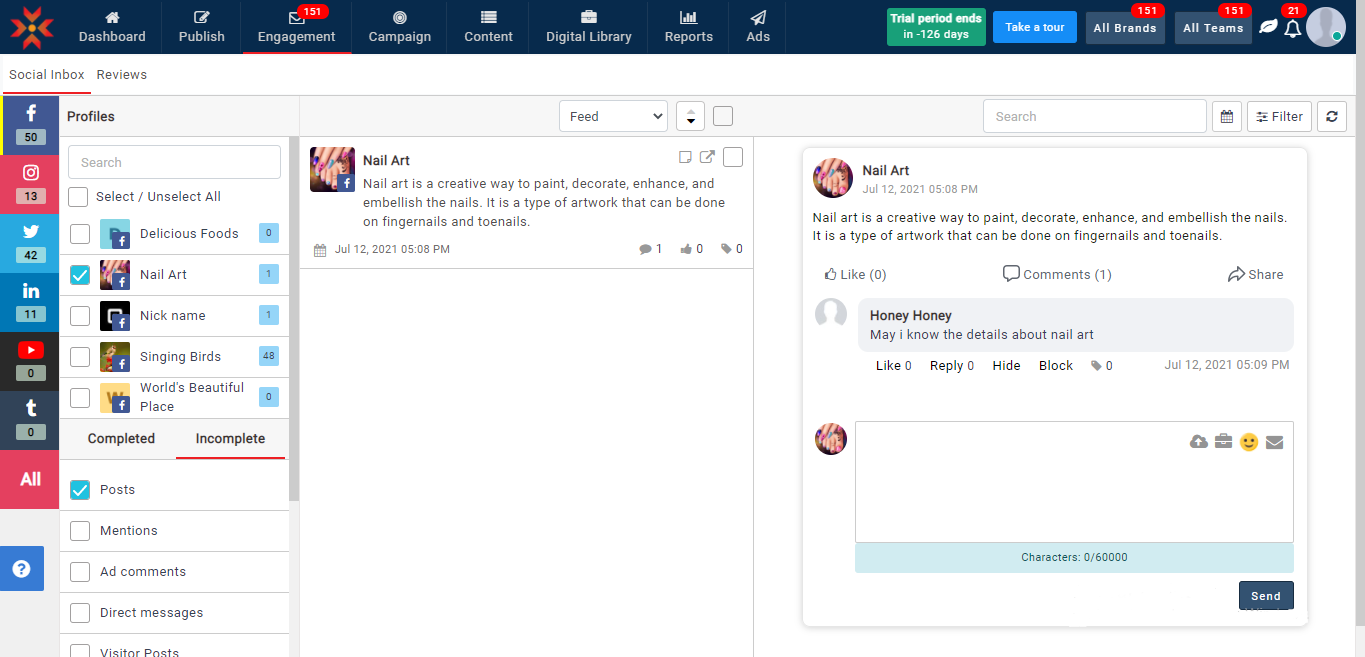The height and width of the screenshot is (657, 1365).
Task: Open the Reviews tab
Action: click(122, 75)
